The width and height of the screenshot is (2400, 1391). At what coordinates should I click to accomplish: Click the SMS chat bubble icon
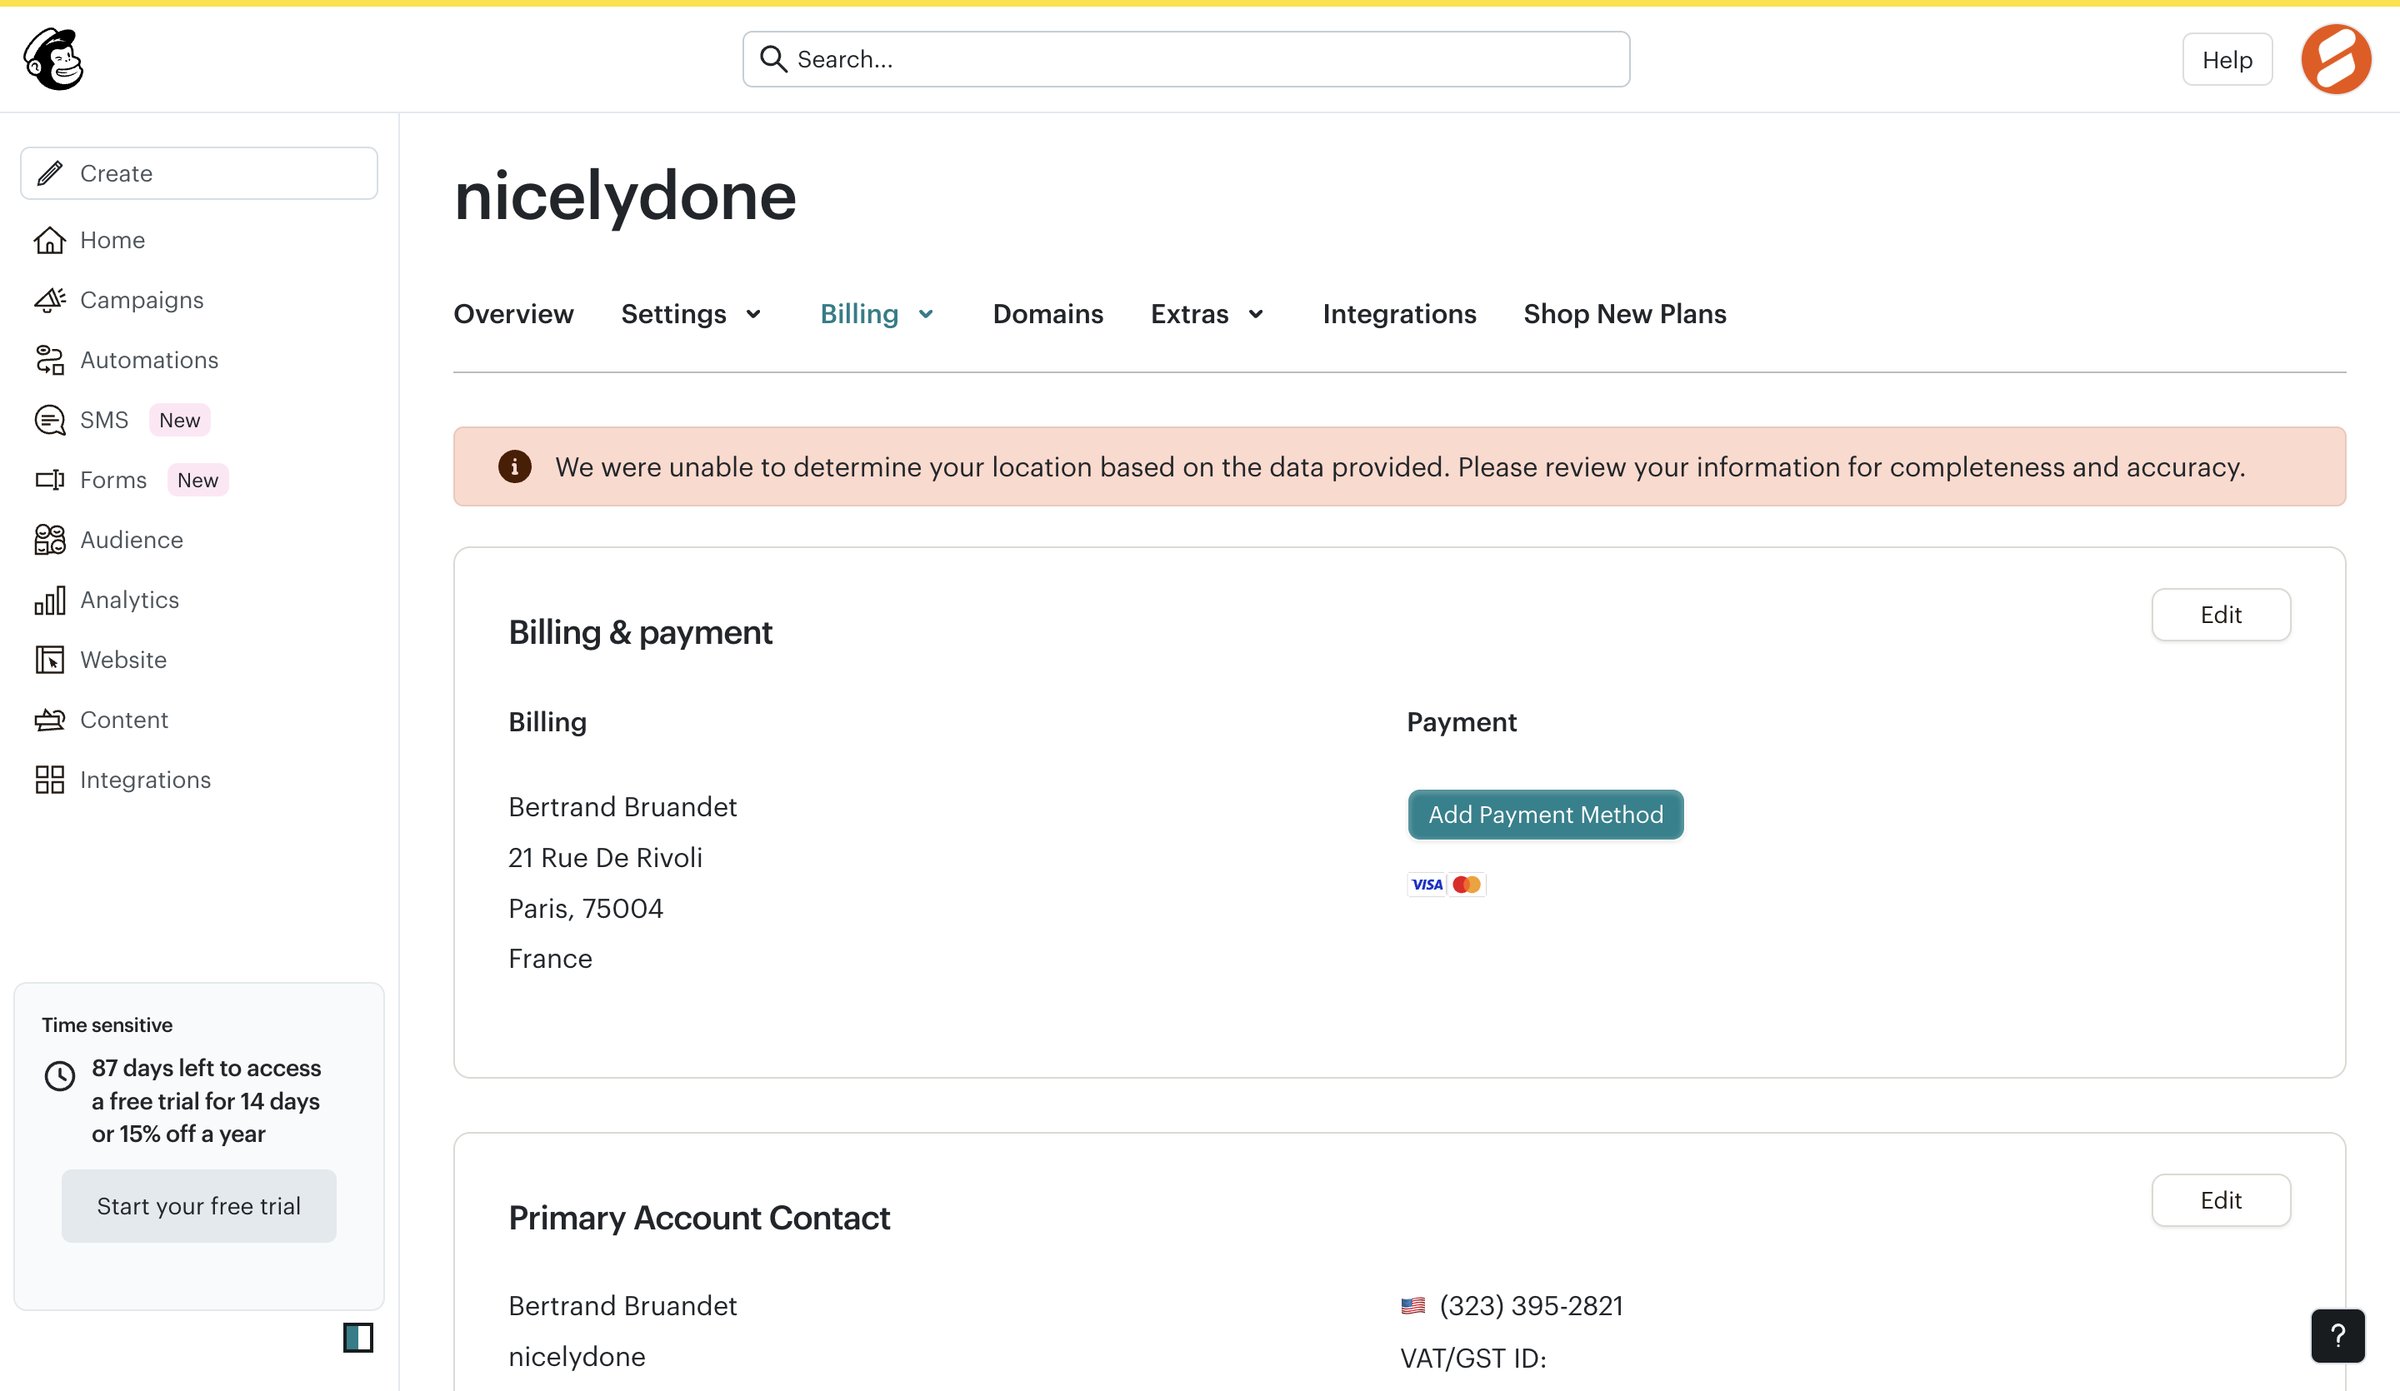50,420
